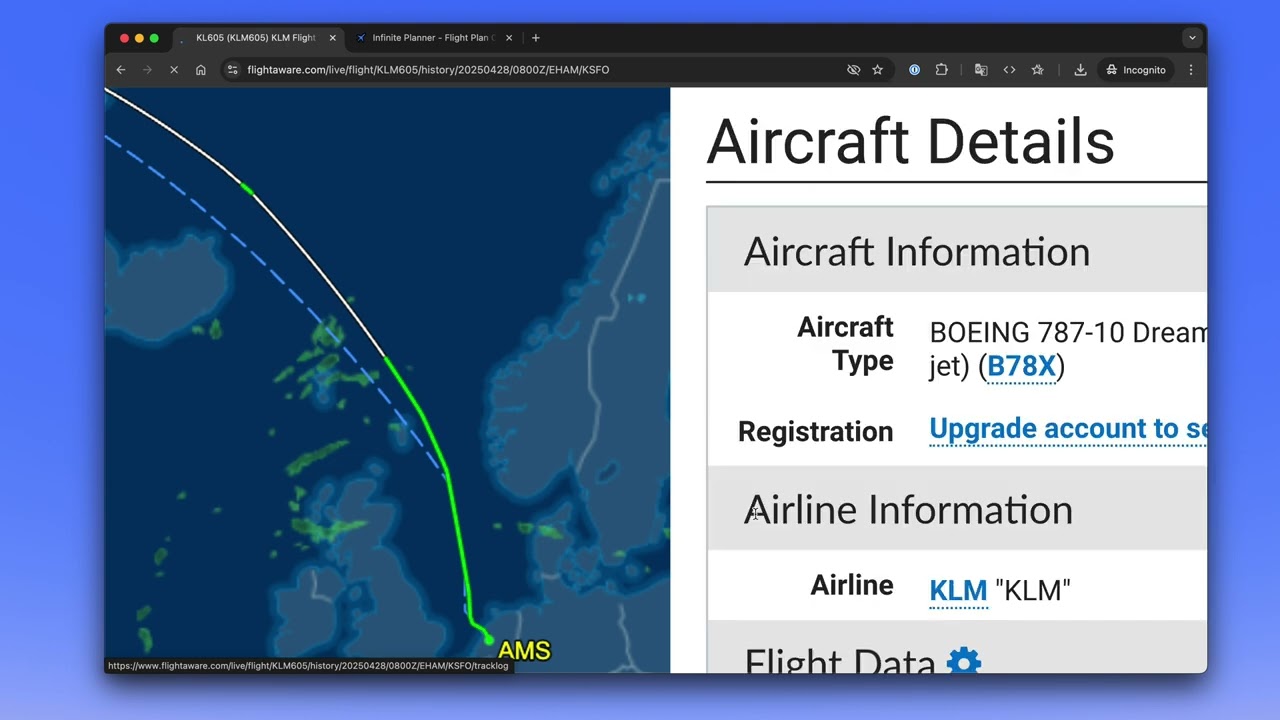Viewport: 1280px width, 720px height.
Task: Click the browser forward arrow
Action: 147,70
